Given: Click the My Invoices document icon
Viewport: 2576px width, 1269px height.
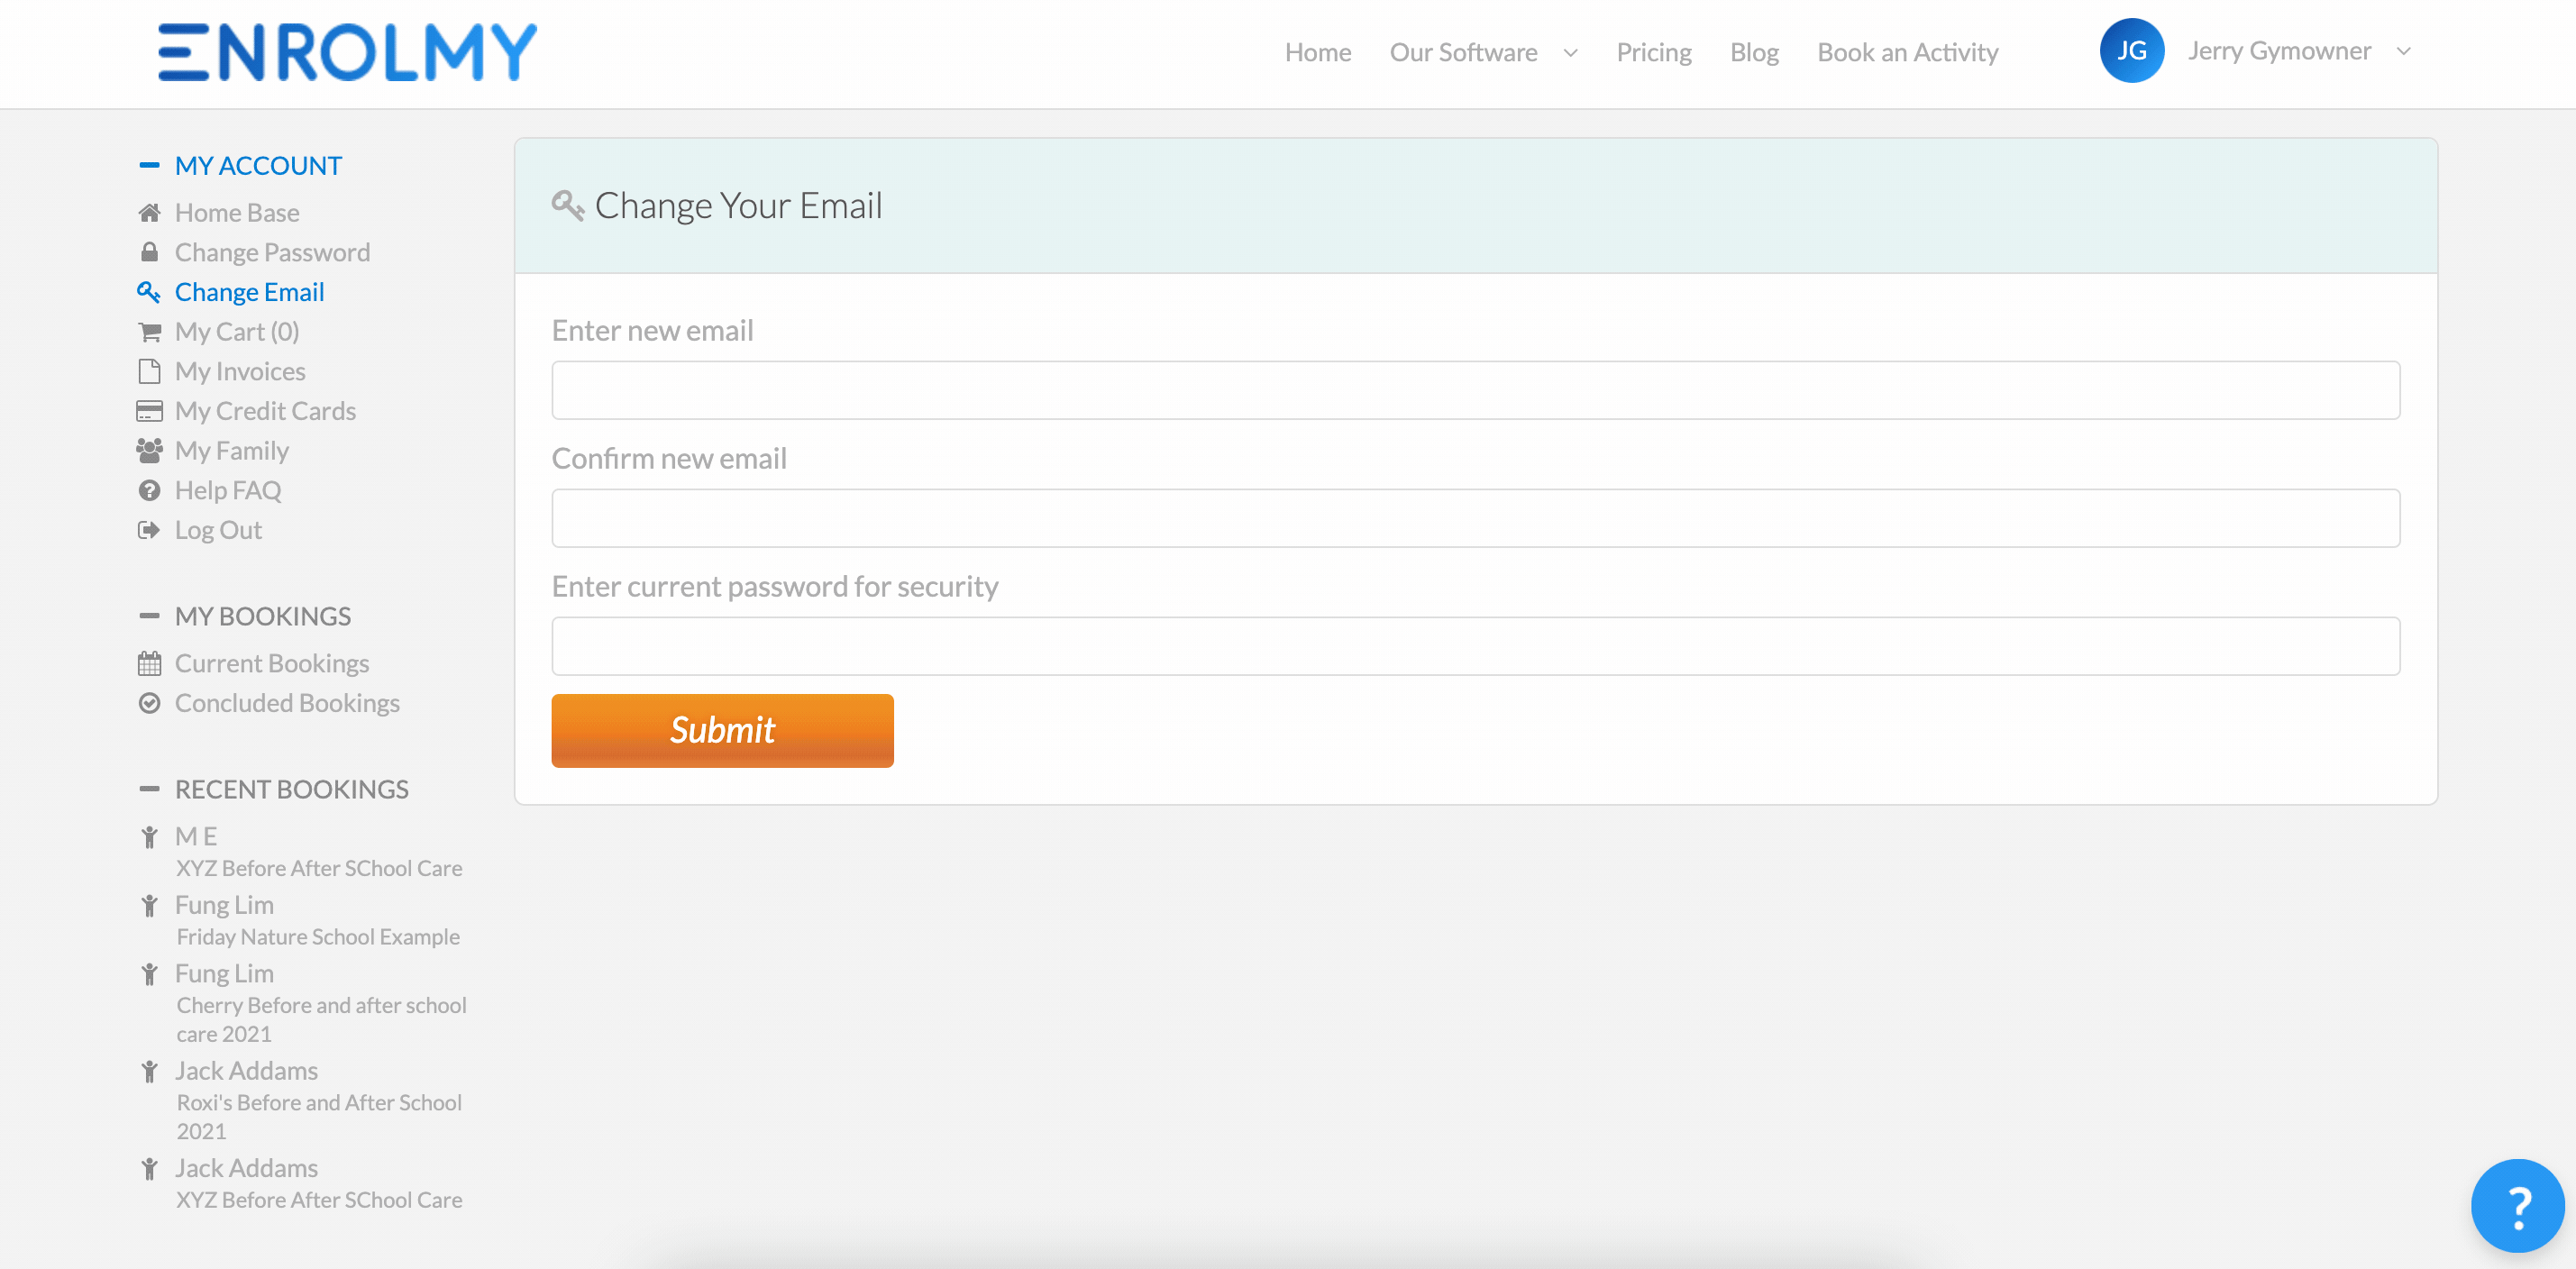Looking at the screenshot, I should pos(149,371).
